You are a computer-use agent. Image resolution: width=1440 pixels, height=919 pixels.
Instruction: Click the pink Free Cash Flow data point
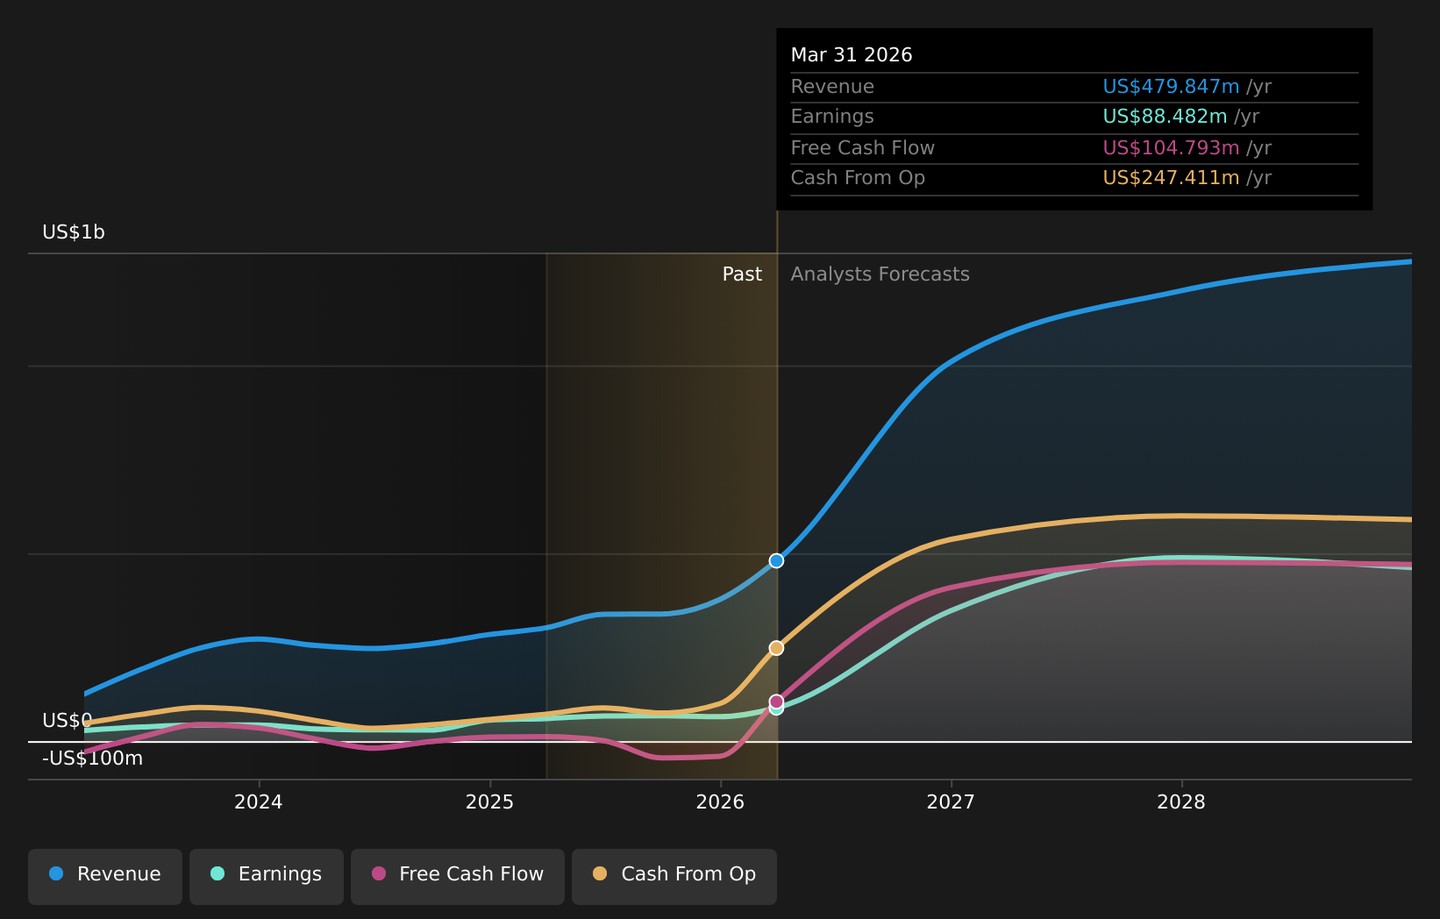pyautogui.click(x=776, y=701)
